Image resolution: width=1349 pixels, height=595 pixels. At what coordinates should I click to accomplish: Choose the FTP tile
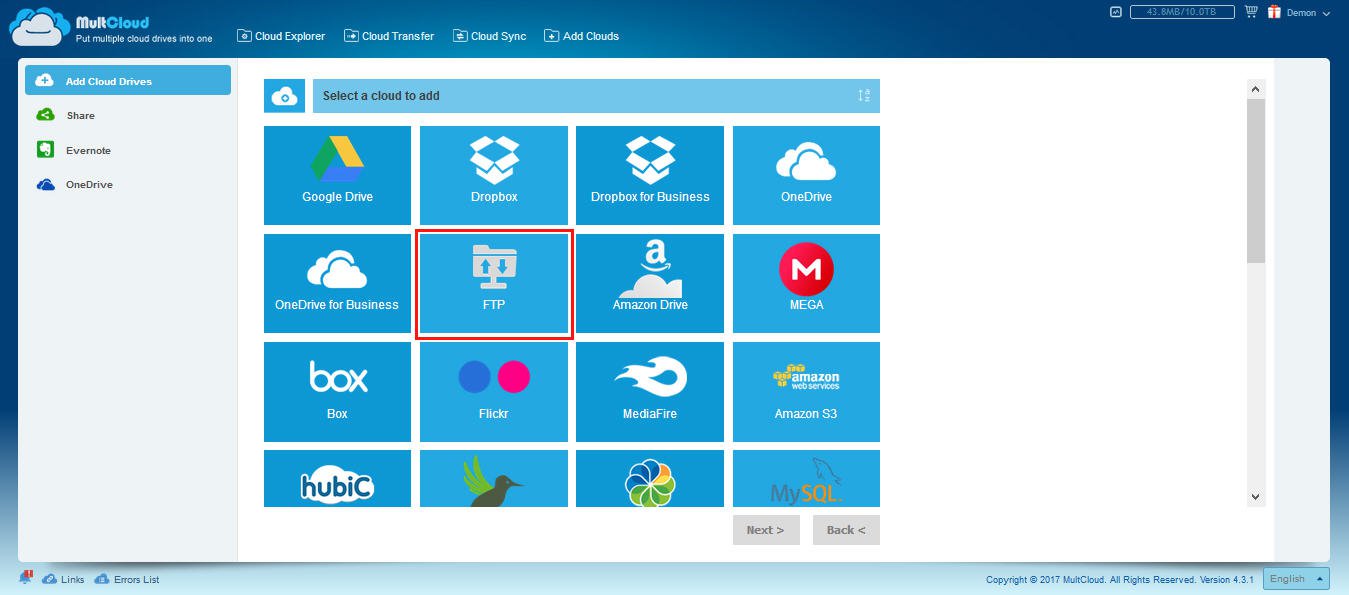click(x=494, y=283)
